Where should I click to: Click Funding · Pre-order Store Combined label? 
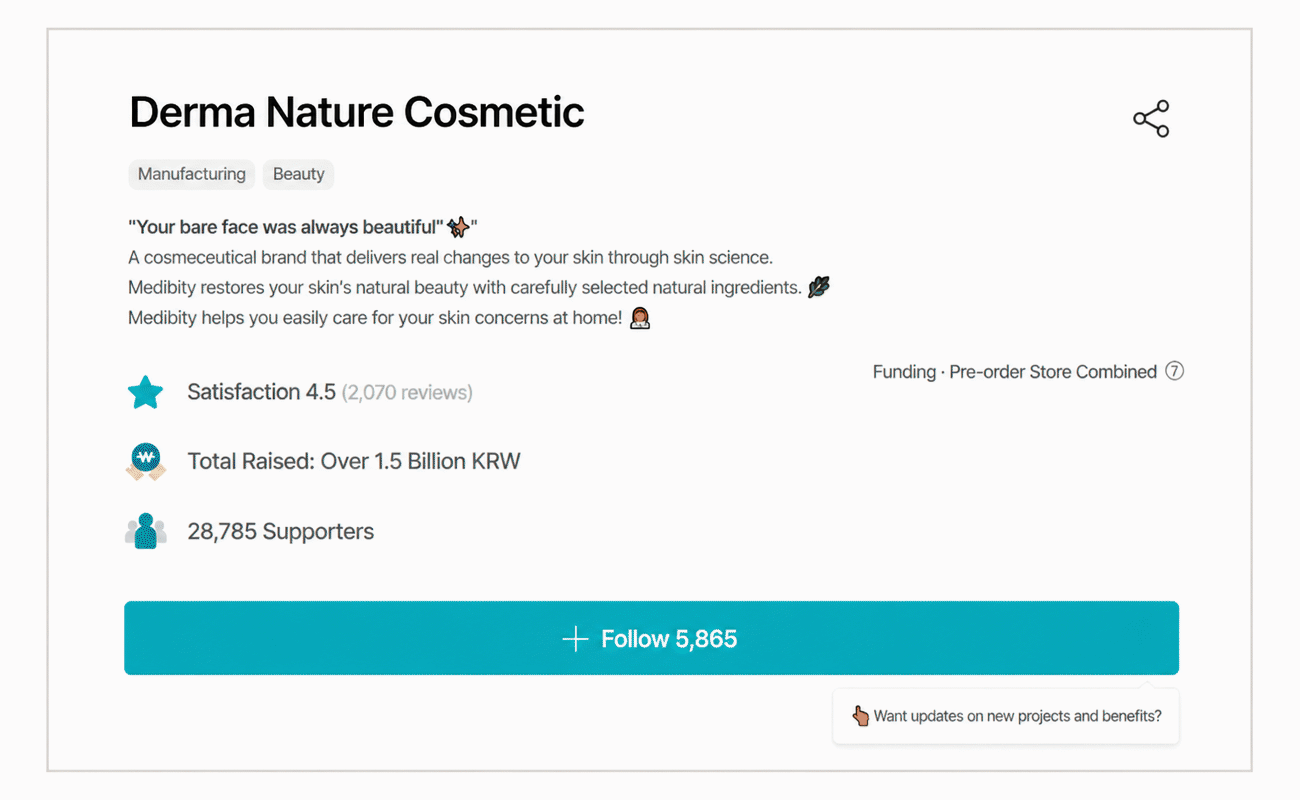click(1015, 371)
